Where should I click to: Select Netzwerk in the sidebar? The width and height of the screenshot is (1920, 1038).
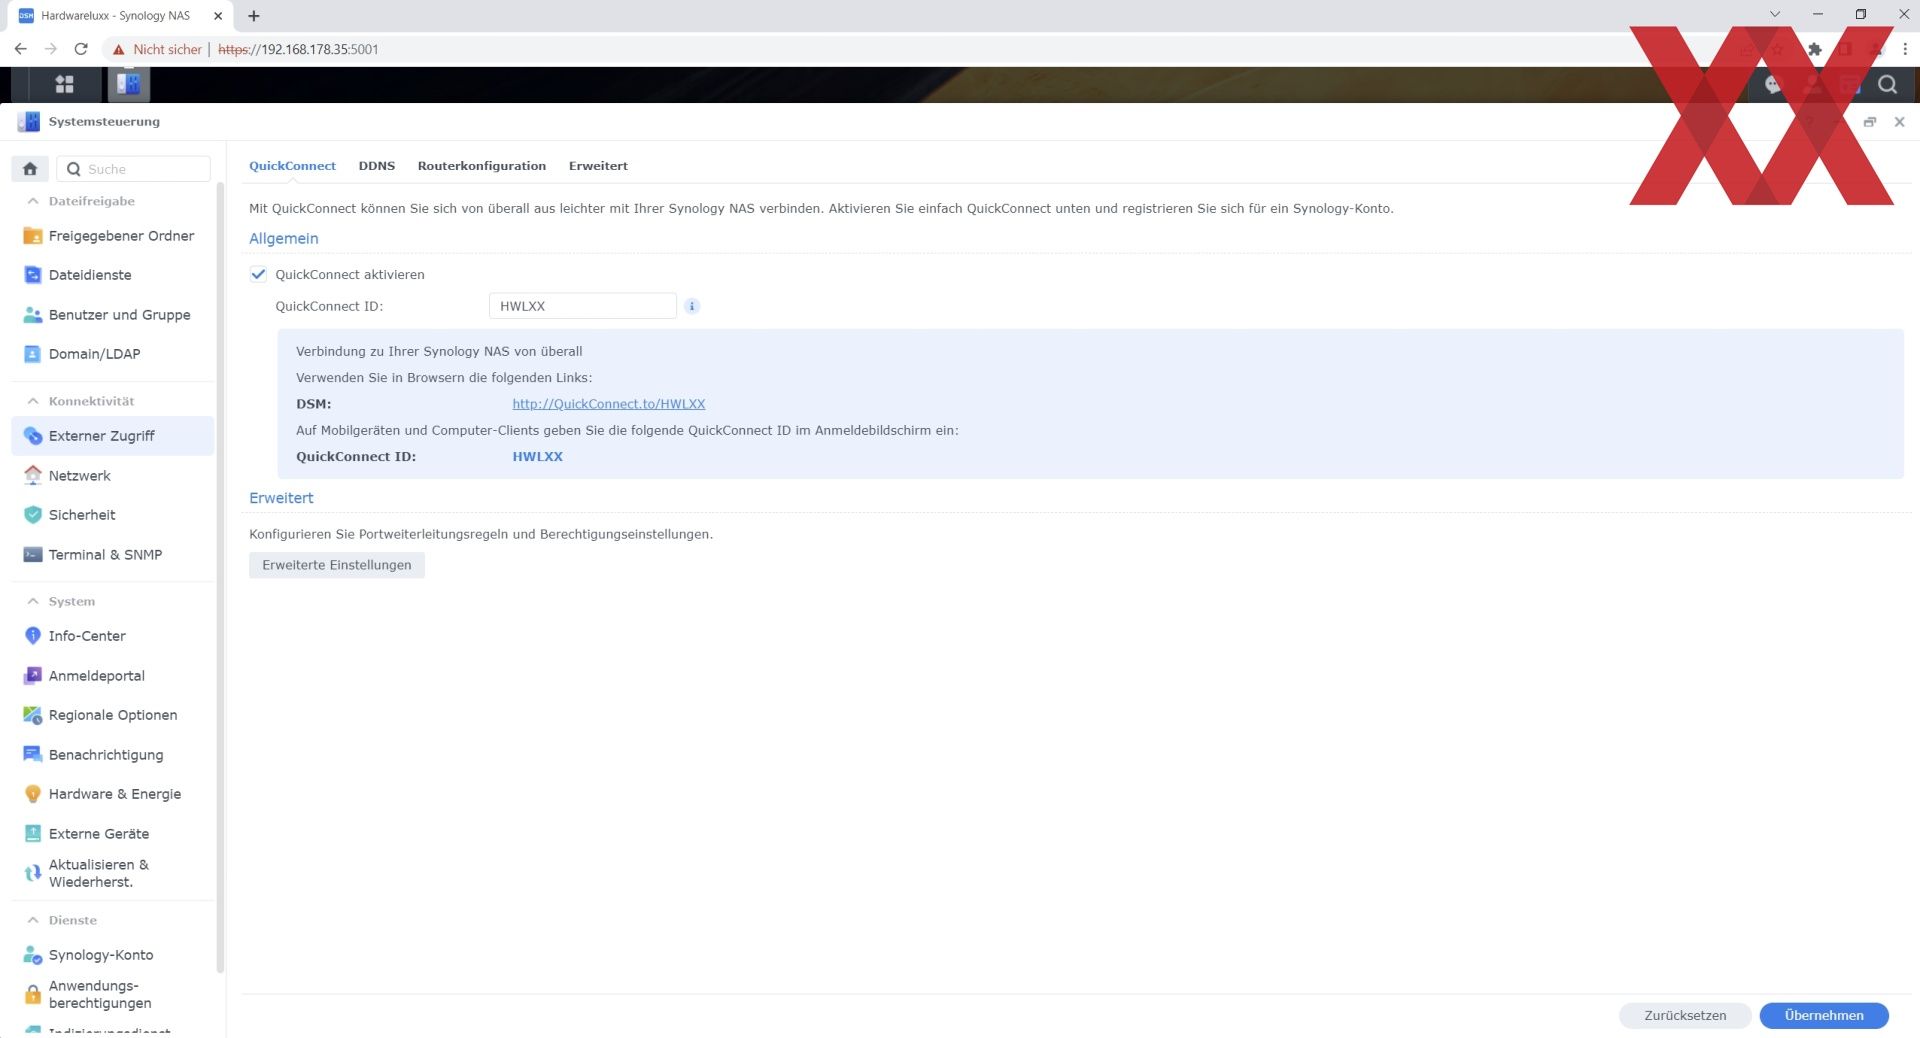pyautogui.click(x=112, y=476)
